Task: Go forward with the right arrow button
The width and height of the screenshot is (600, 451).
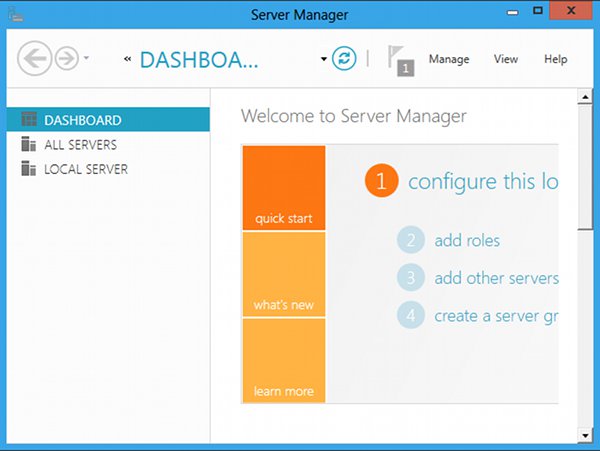Action: 67,59
